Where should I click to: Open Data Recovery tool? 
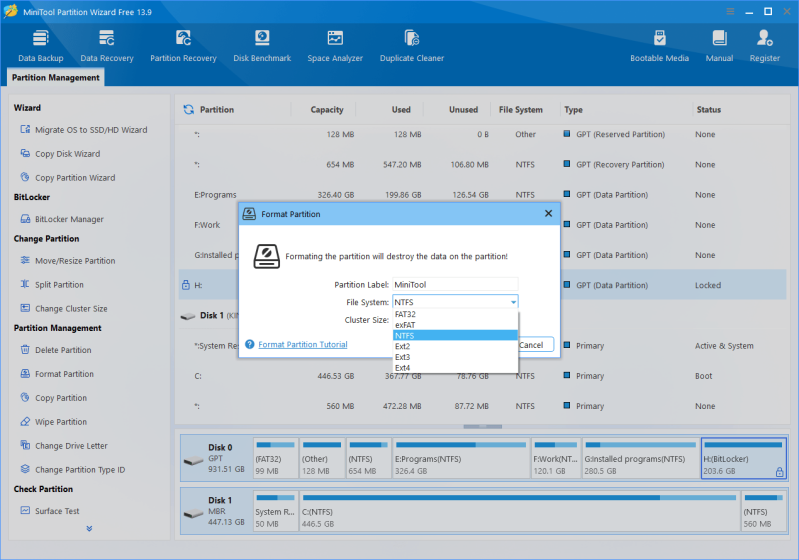(x=106, y=46)
